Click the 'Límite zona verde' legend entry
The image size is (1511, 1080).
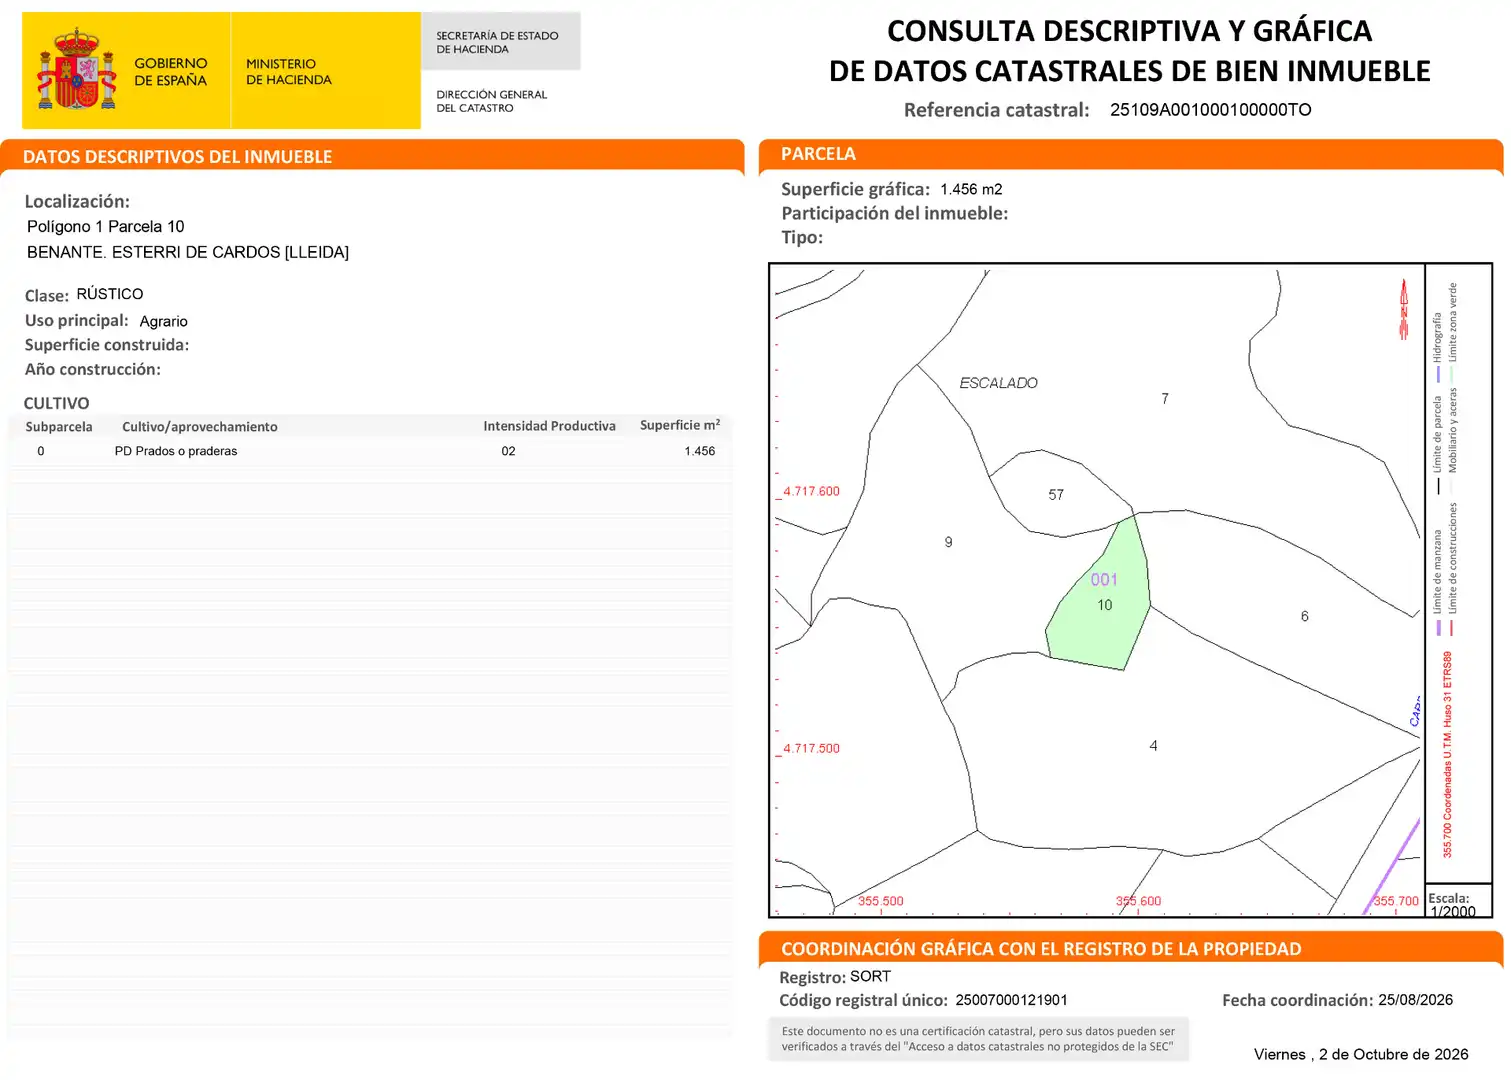[x=1453, y=331]
